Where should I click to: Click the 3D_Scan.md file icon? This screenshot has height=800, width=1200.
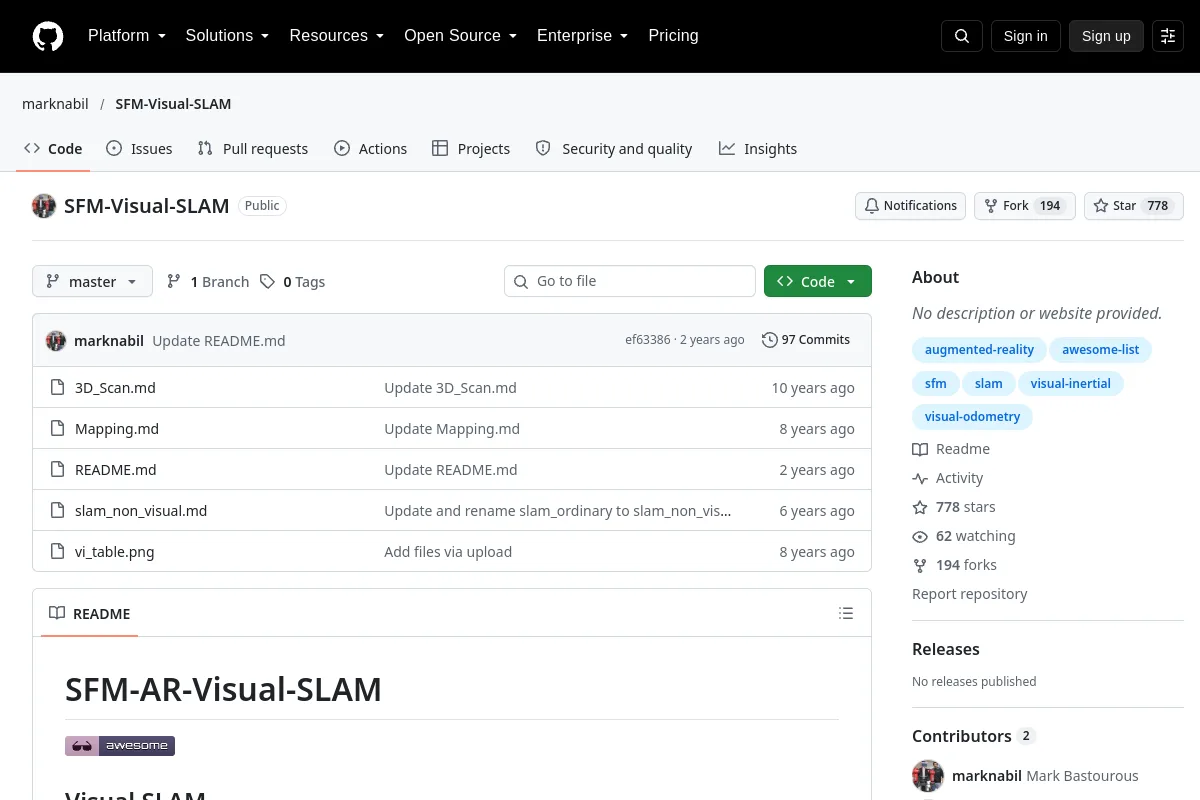click(x=58, y=388)
